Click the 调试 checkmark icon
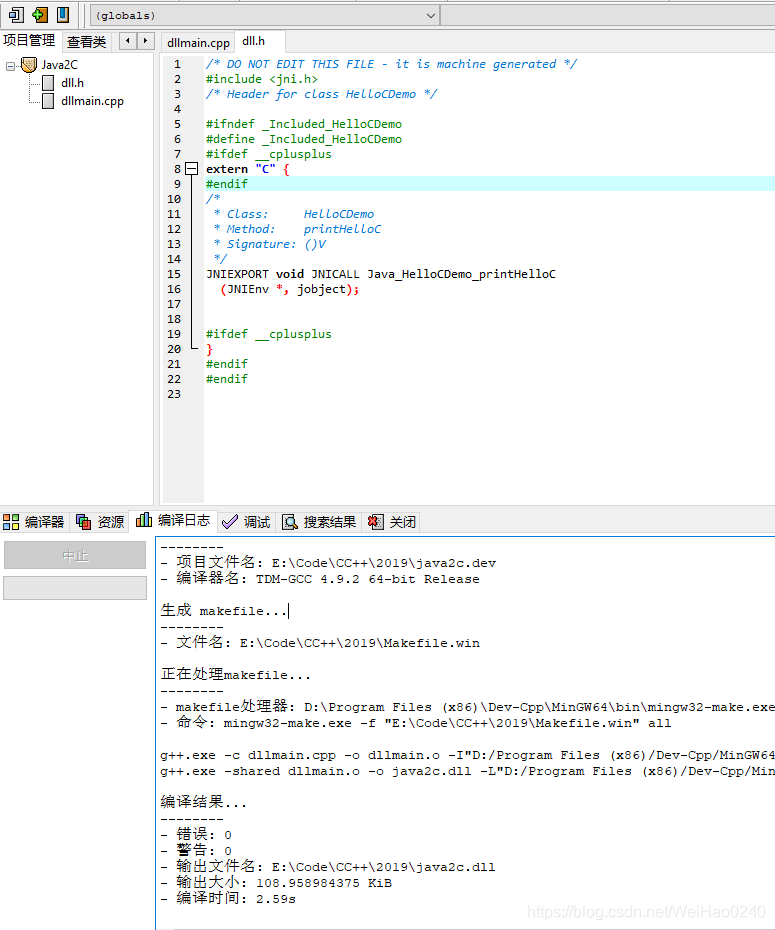Image resolution: width=775 pixels, height=930 pixels. click(x=229, y=522)
